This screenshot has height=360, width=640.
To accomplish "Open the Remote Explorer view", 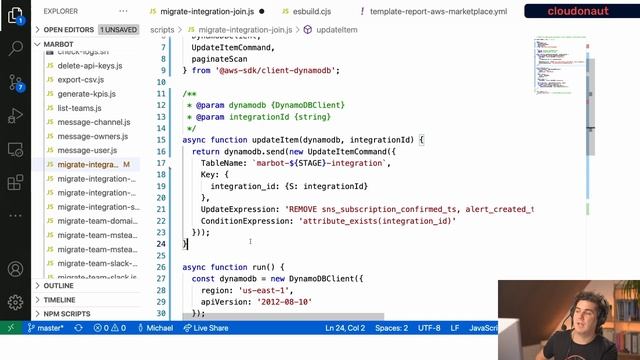I will (15, 150).
